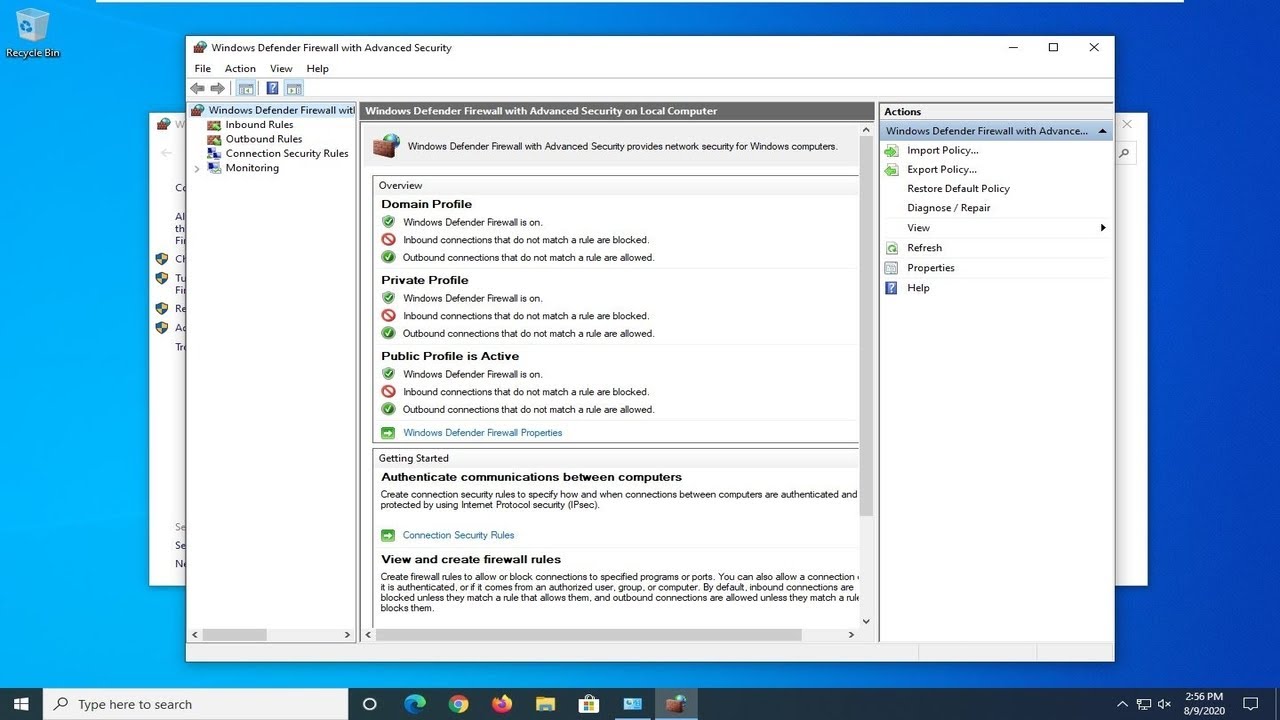This screenshot has width=1280, height=720.
Task: Click Import Policy in the Actions pane
Action: (x=942, y=150)
